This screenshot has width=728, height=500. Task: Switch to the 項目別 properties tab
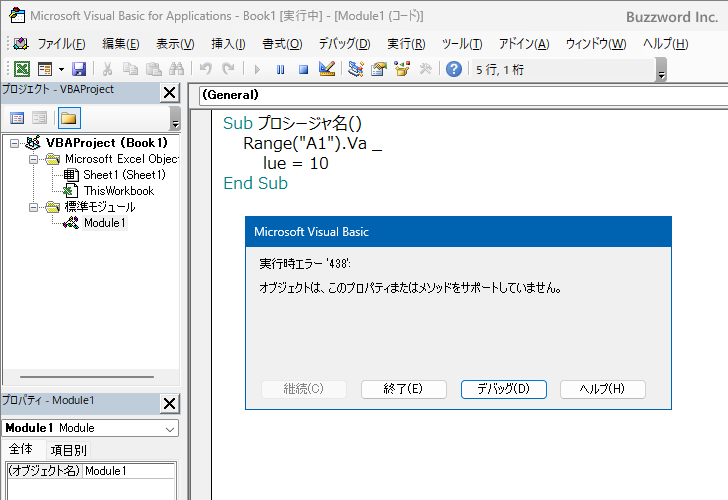tap(68, 450)
